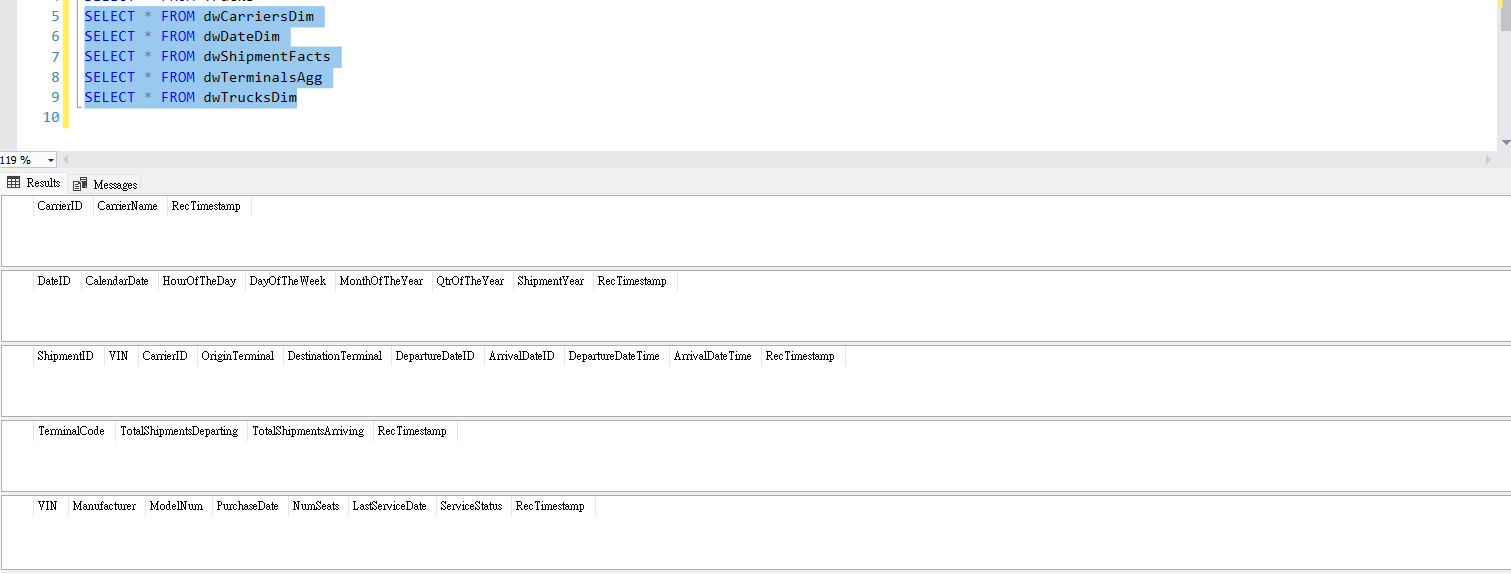Select the ArrivalDateID column header
Screen dimensions: 1511x574
523,356
